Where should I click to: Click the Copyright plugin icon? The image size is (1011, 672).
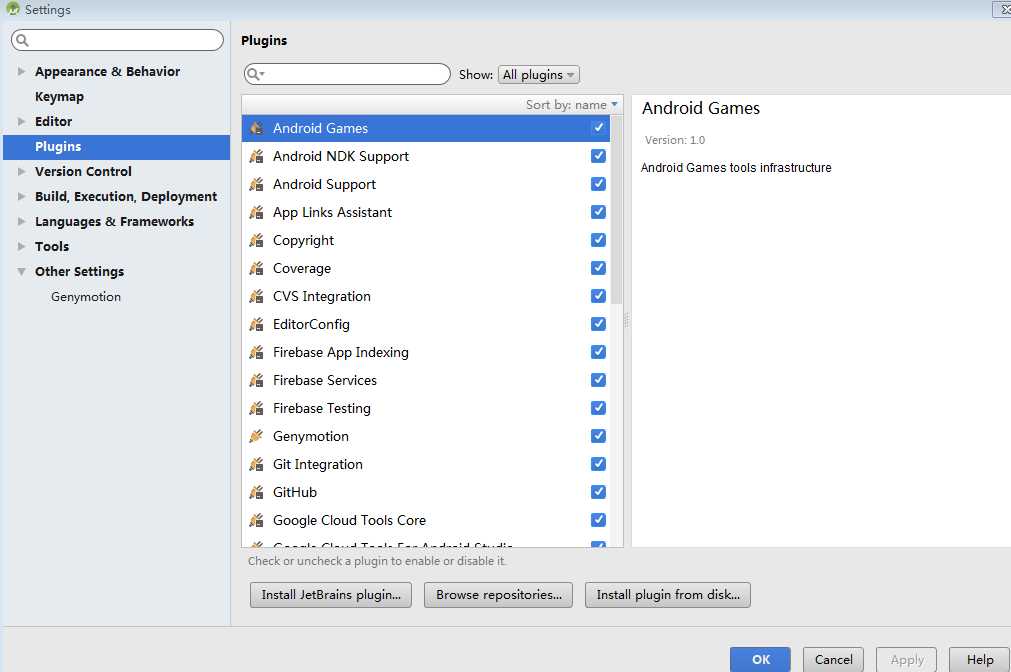pyautogui.click(x=257, y=240)
